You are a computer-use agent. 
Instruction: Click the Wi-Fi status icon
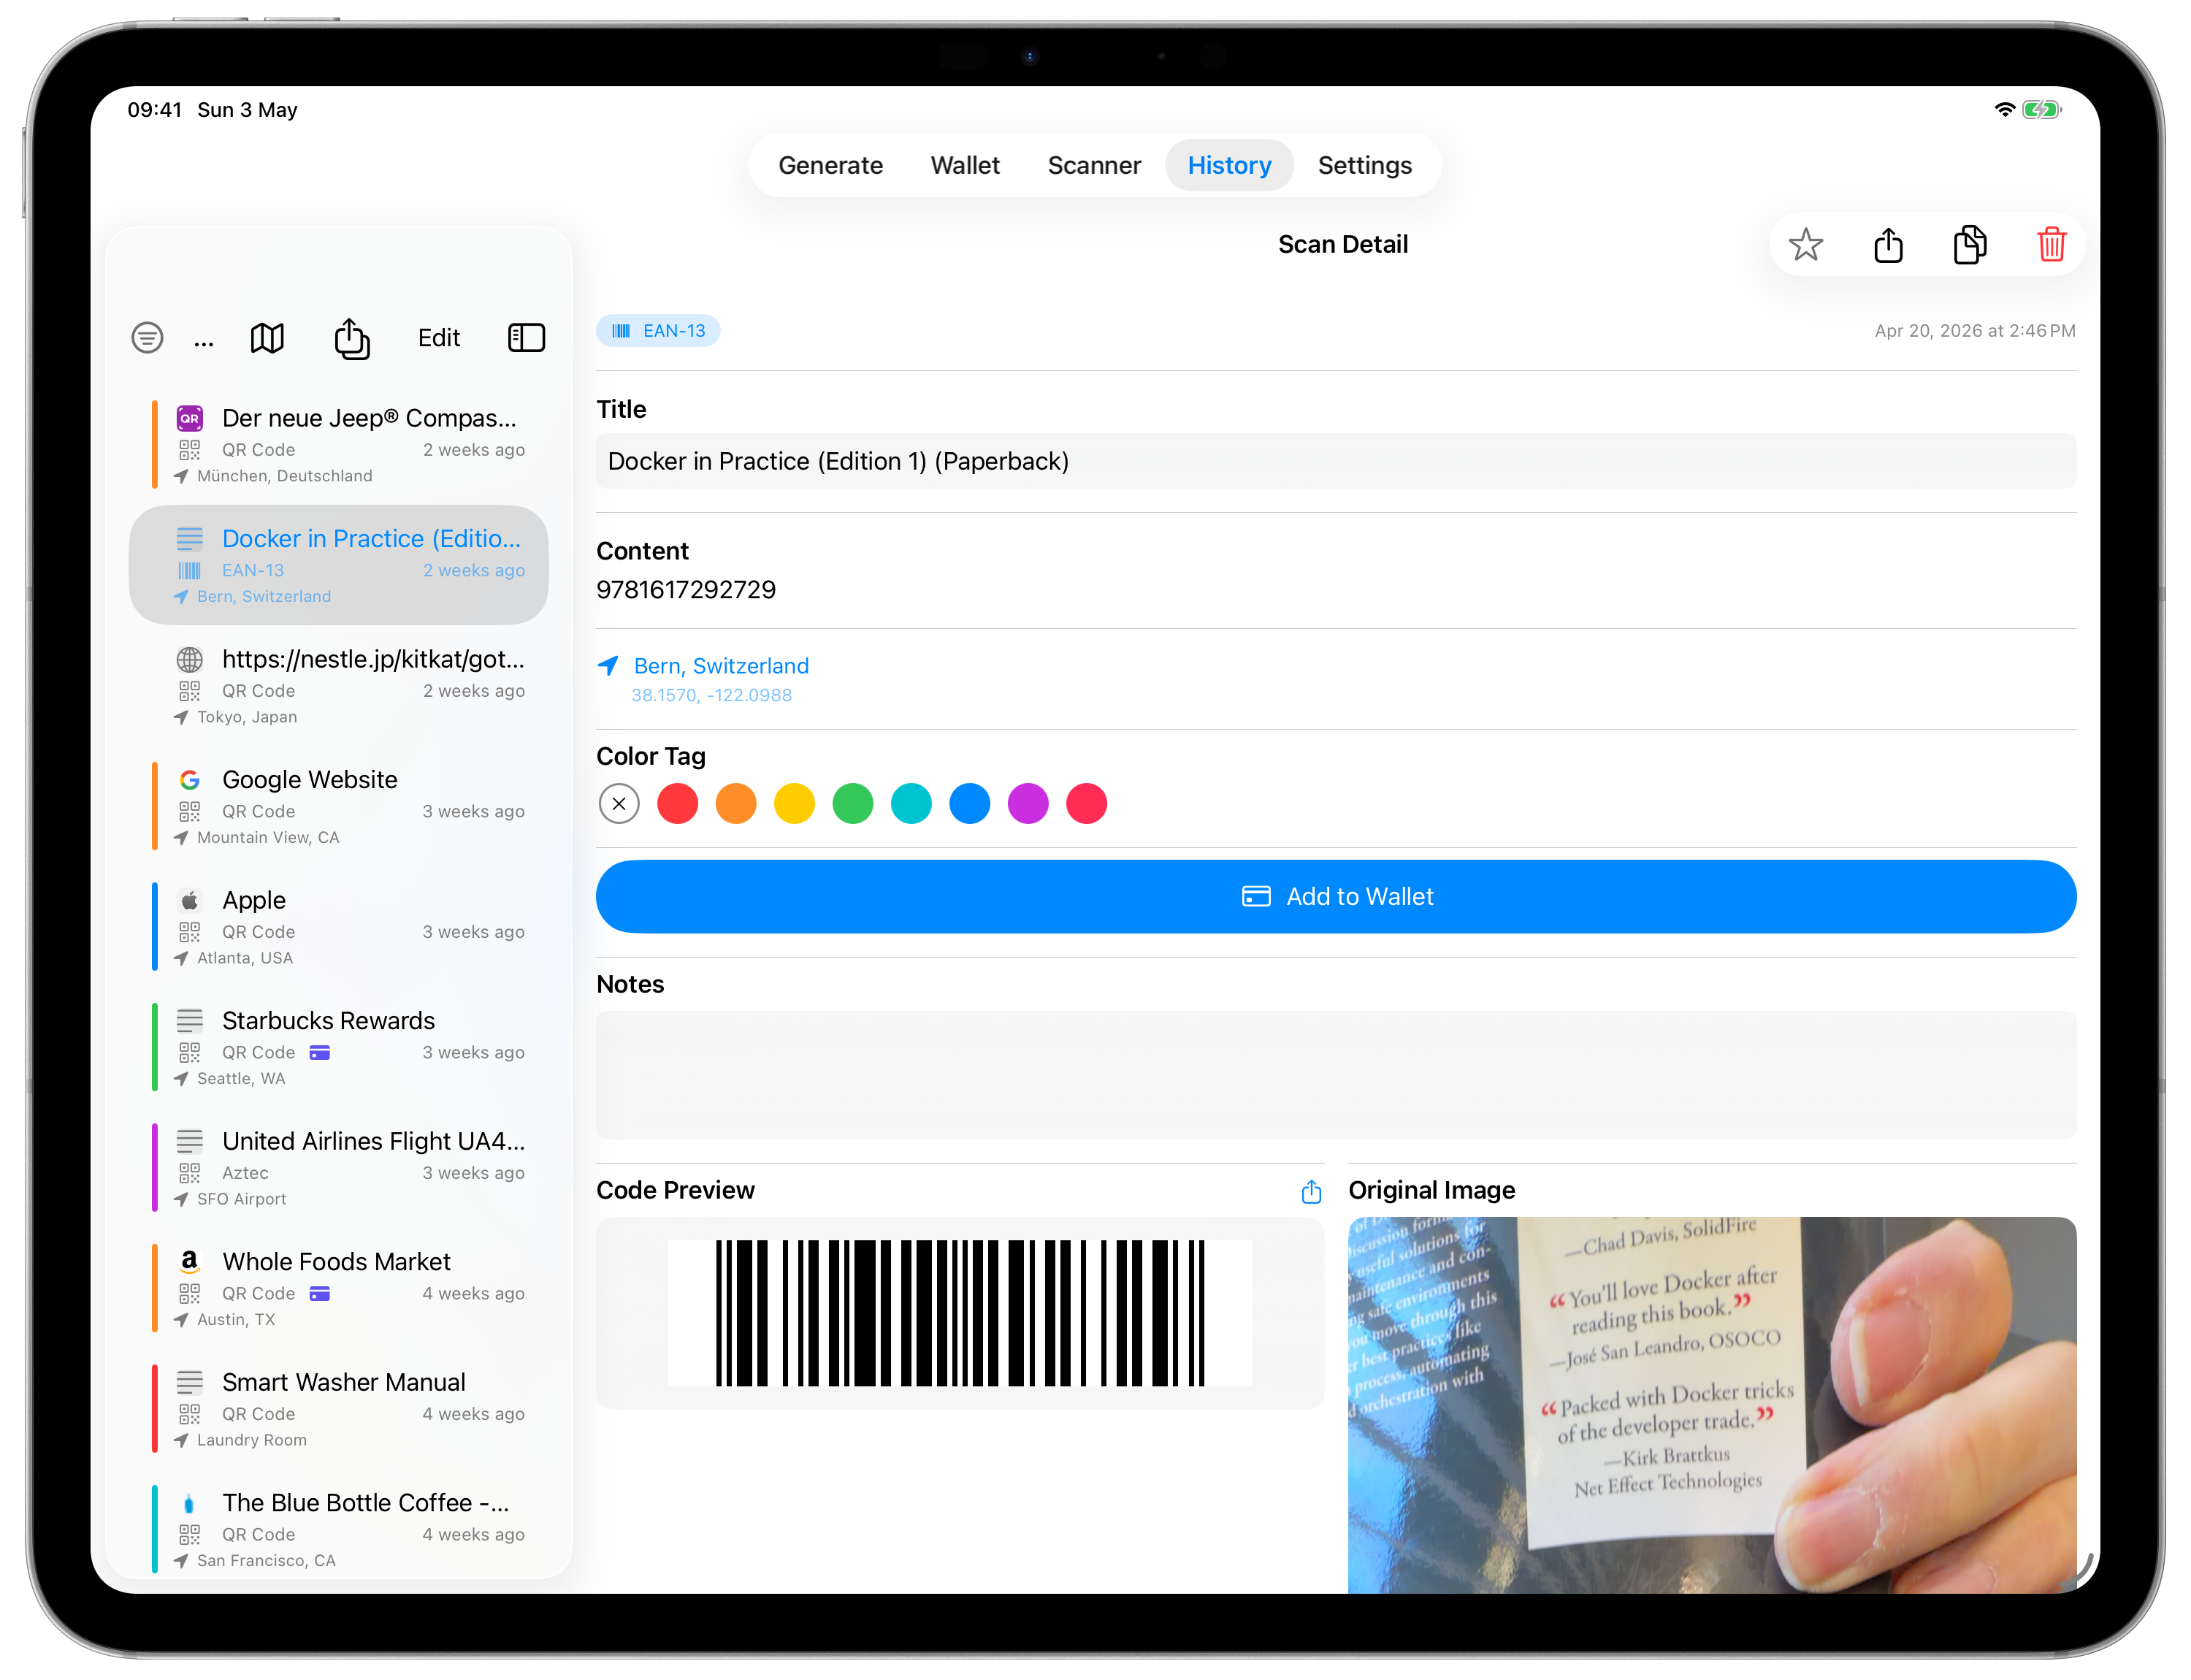(x=2004, y=110)
